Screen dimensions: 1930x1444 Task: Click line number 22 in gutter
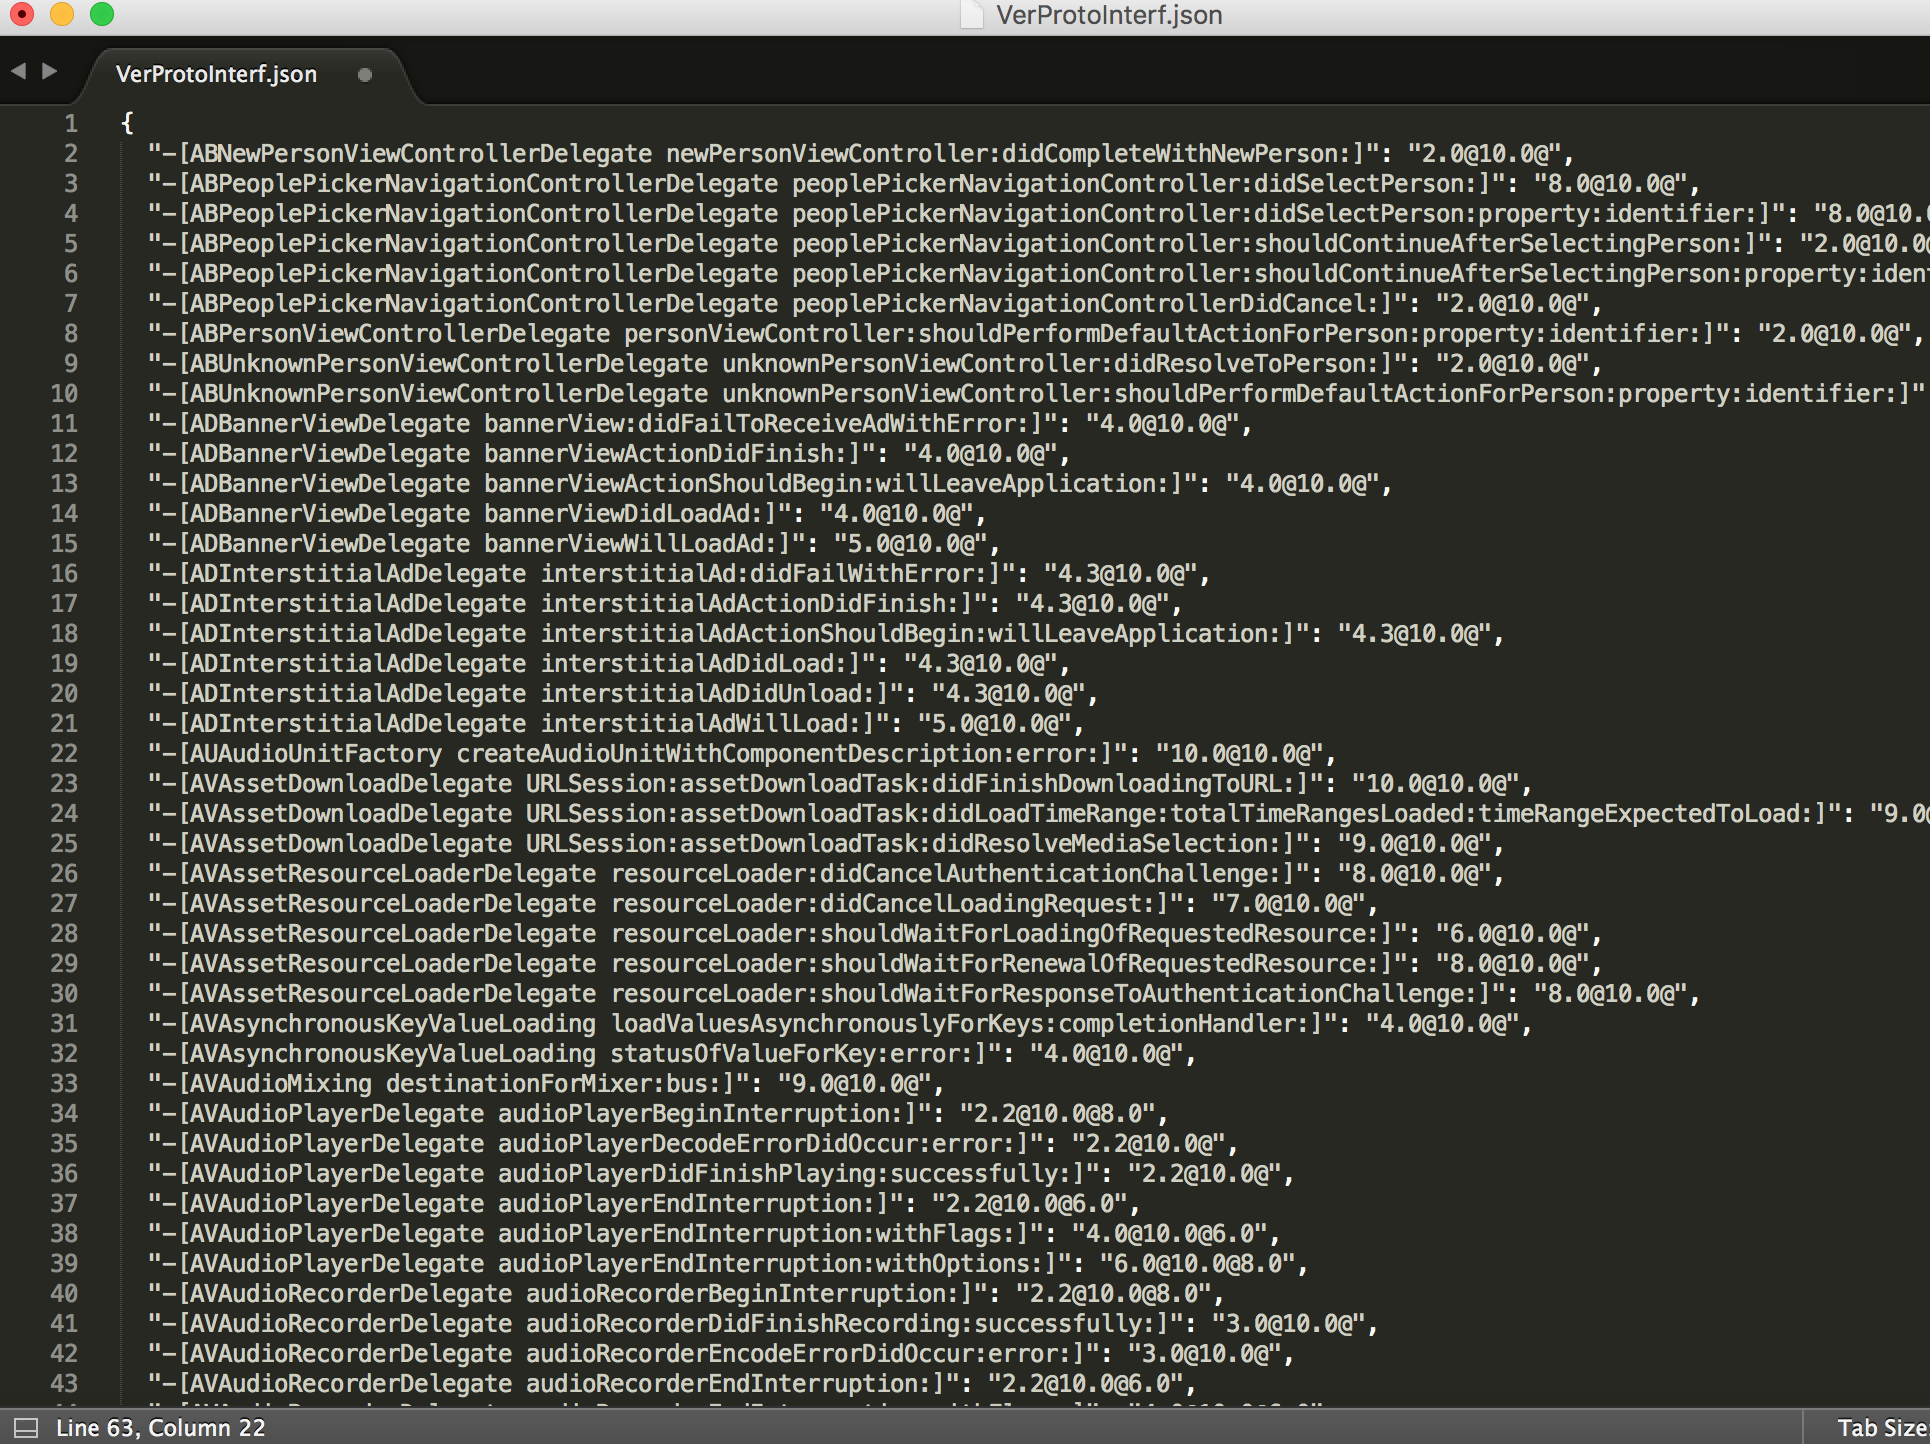coord(64,753)
